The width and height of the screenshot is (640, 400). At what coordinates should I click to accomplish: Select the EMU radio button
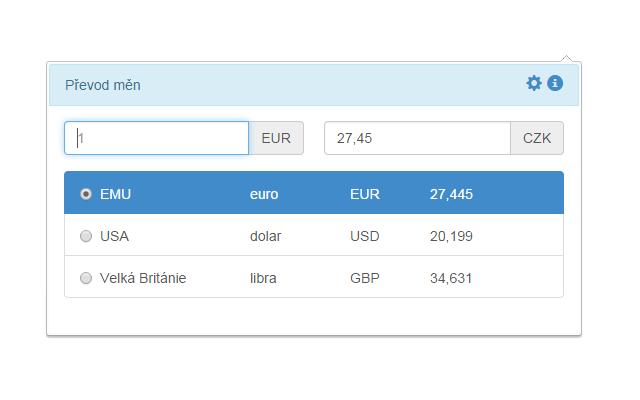pyautogui.click(x=86, y=193)
